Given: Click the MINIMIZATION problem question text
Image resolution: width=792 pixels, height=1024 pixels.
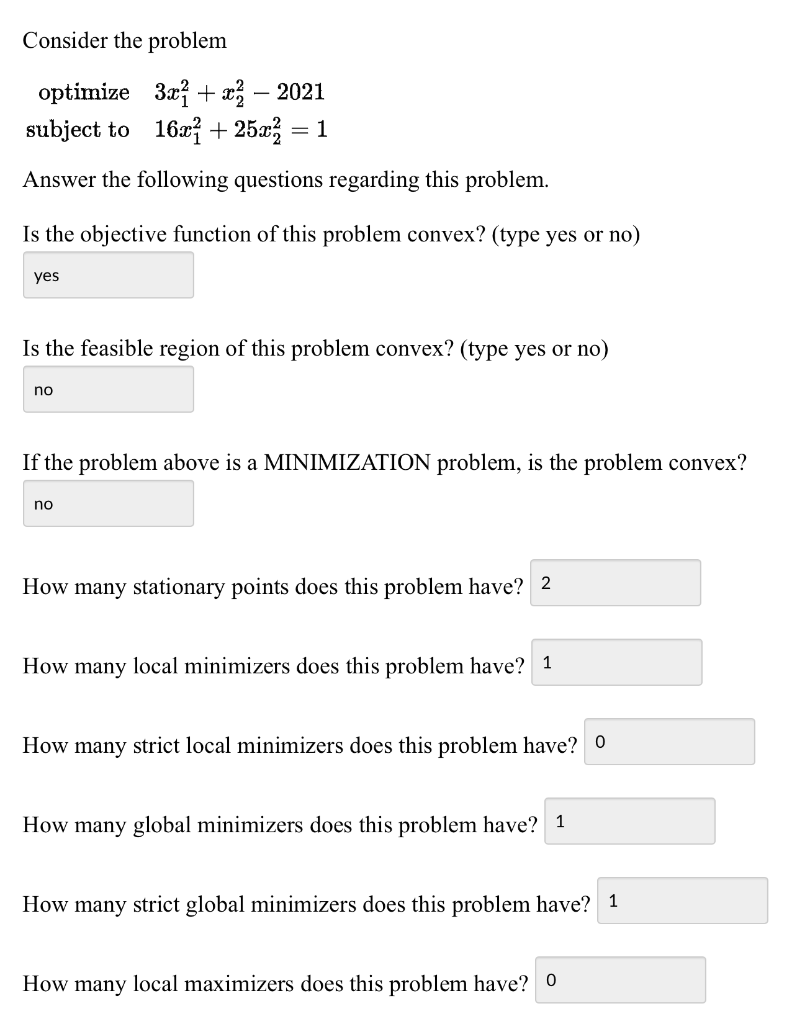Looking at the screenshot, I should click(x=385, y=462).
